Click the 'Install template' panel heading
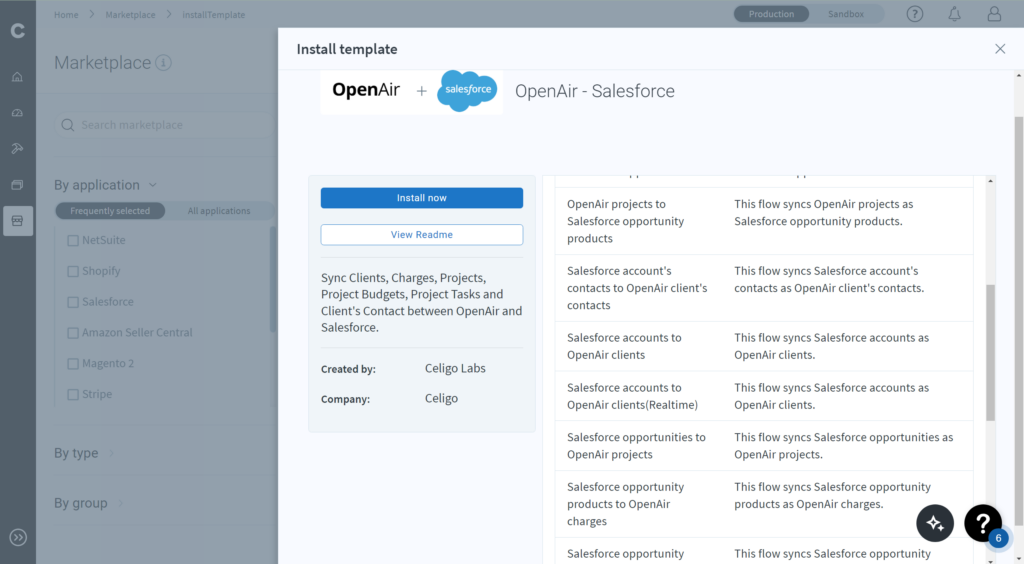 pyautogui.click(x=347, y=49)
